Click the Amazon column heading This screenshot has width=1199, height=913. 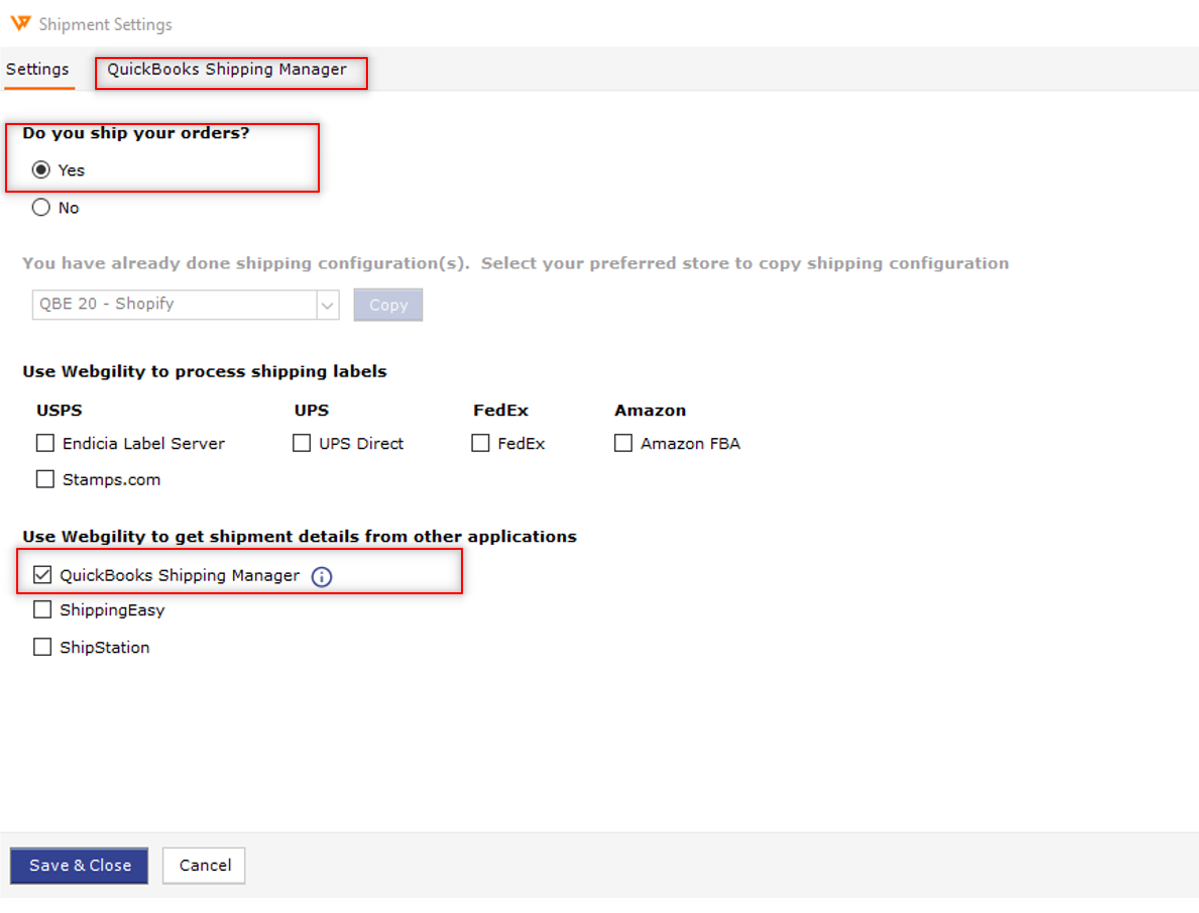click(650, 410)
